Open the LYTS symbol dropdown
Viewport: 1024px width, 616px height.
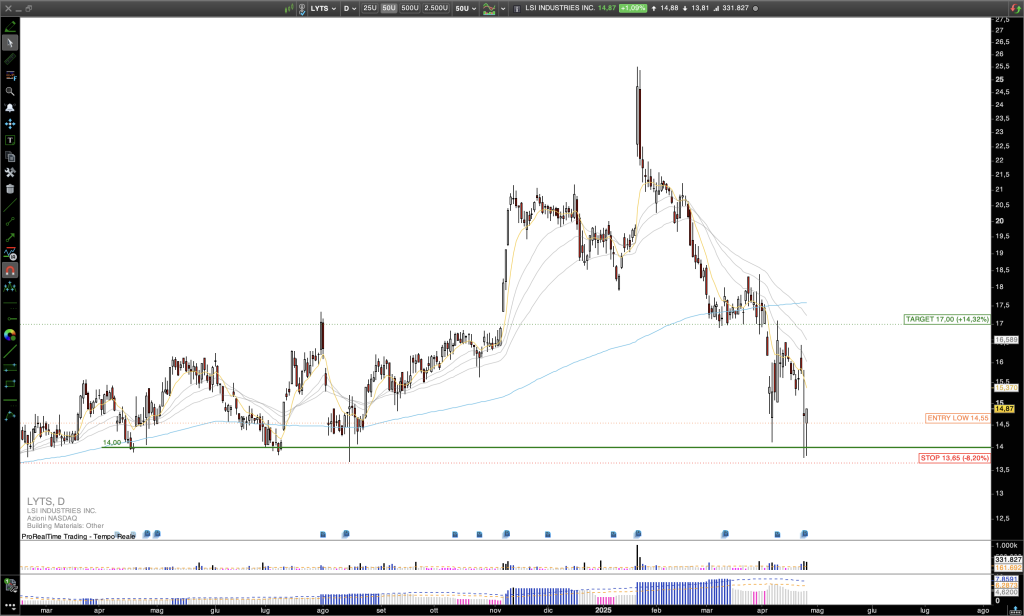click(x=322, y=8)
